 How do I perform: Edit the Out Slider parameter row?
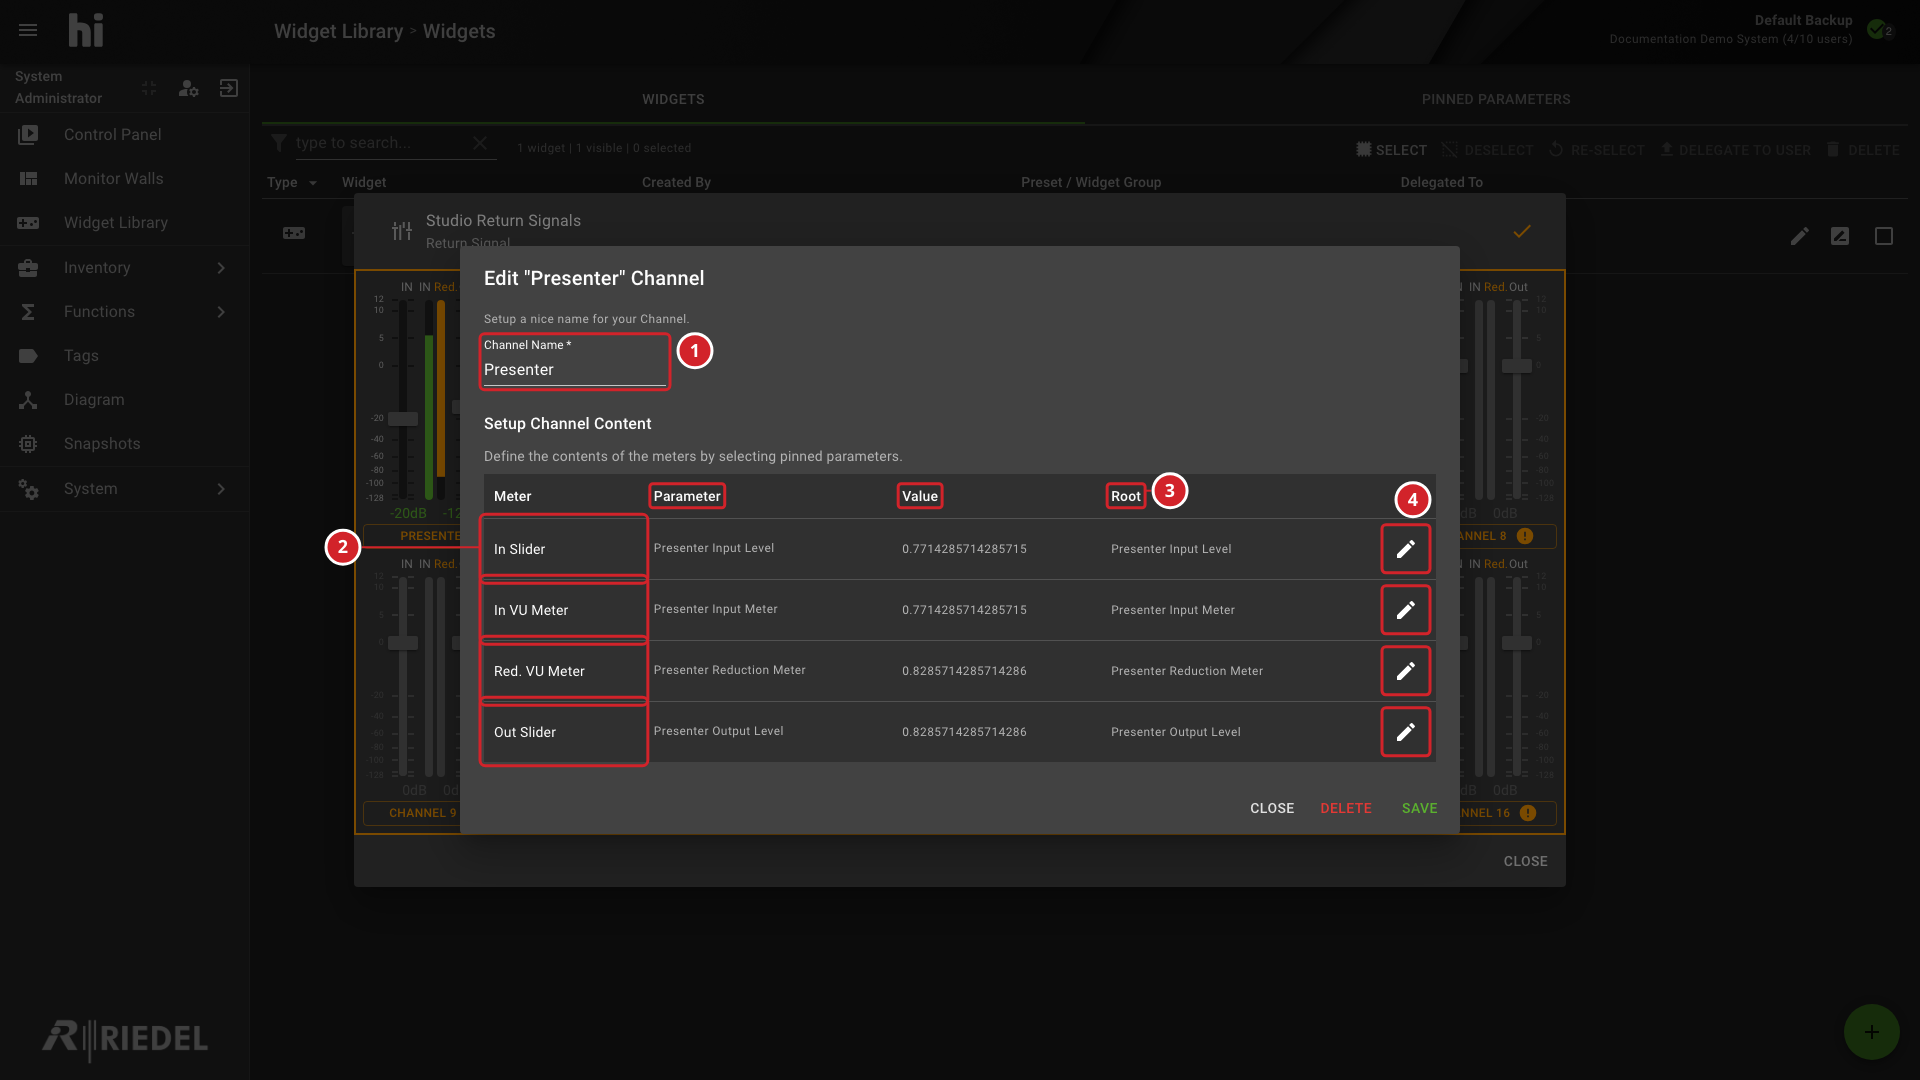pyautogui.click(x=1405, y=732)
